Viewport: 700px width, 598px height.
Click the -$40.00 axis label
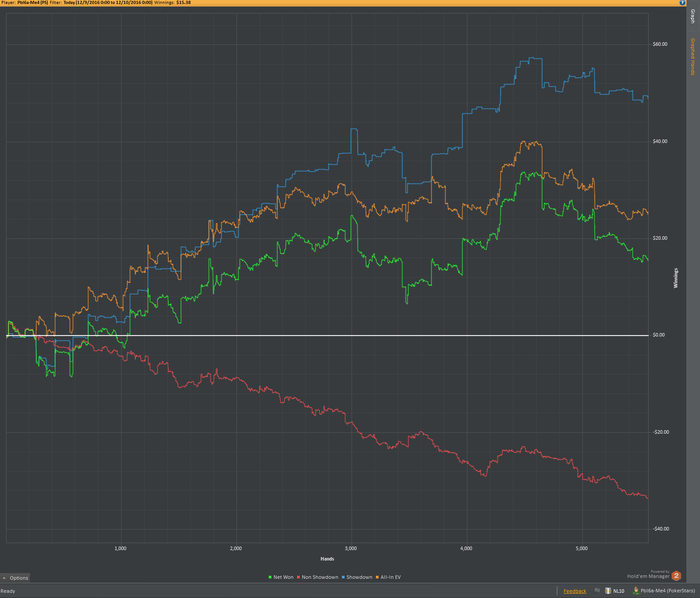click(x=661, y=529)
